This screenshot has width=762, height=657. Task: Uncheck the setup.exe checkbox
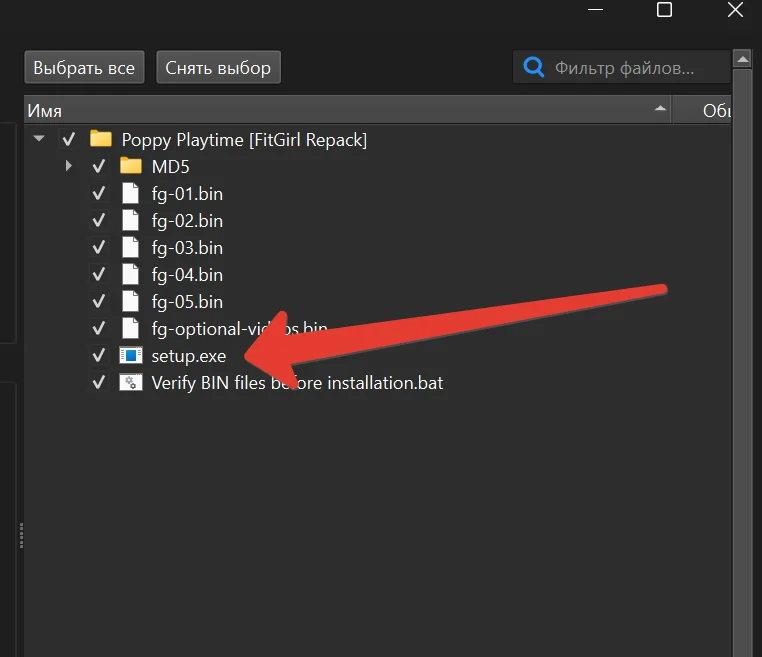coord(98,355)
